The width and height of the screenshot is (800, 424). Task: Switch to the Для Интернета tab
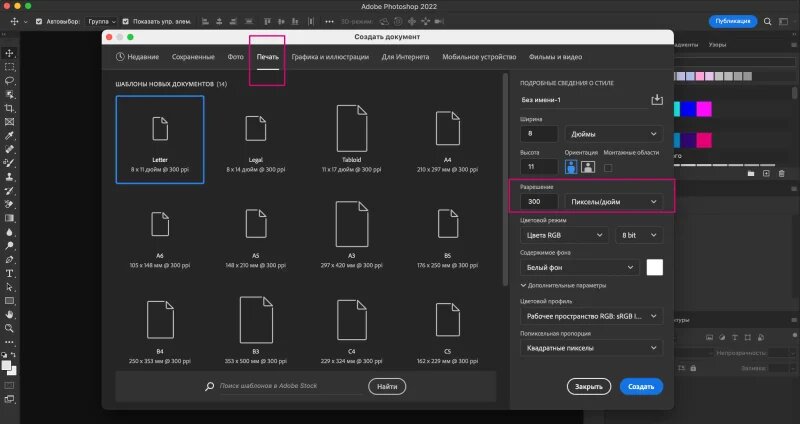[405, 57]
